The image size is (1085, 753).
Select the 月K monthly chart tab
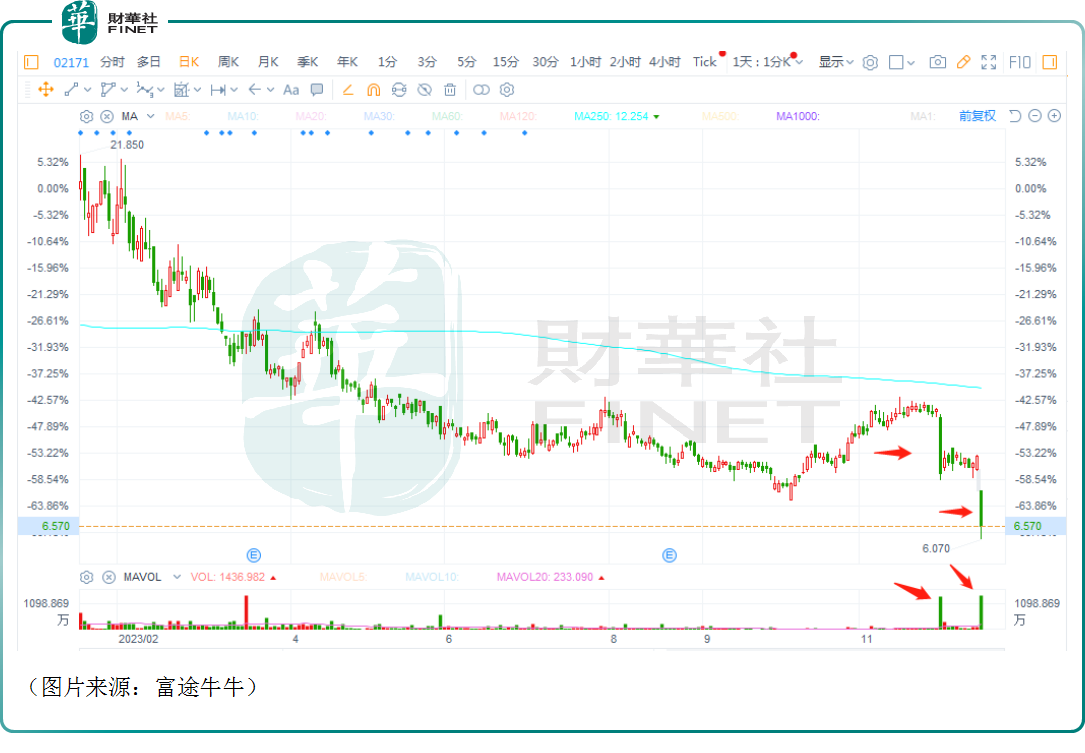pos(268,62)
